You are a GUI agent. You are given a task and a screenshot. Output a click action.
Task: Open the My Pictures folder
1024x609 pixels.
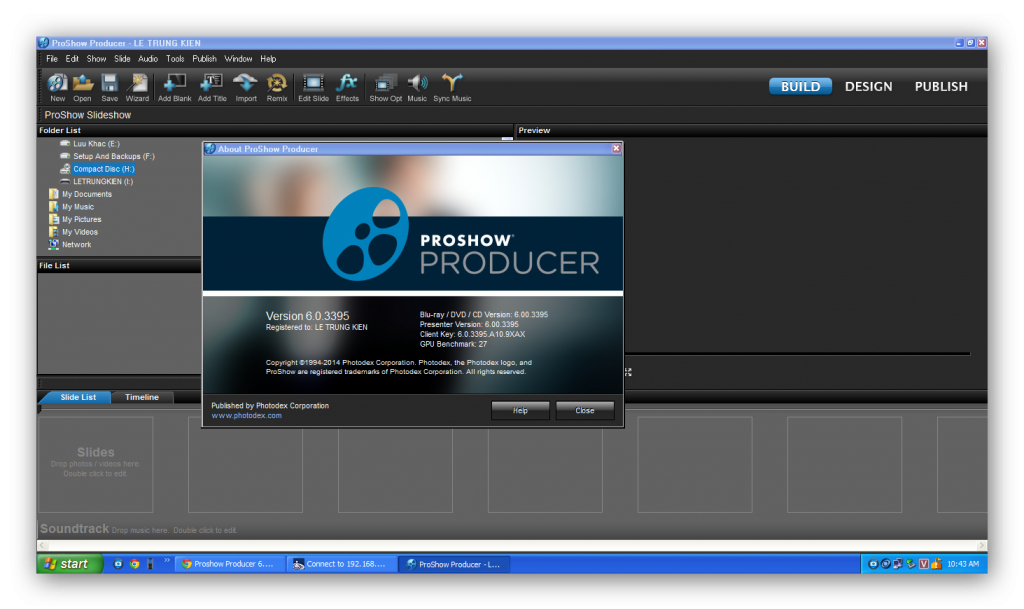(75, 219)
